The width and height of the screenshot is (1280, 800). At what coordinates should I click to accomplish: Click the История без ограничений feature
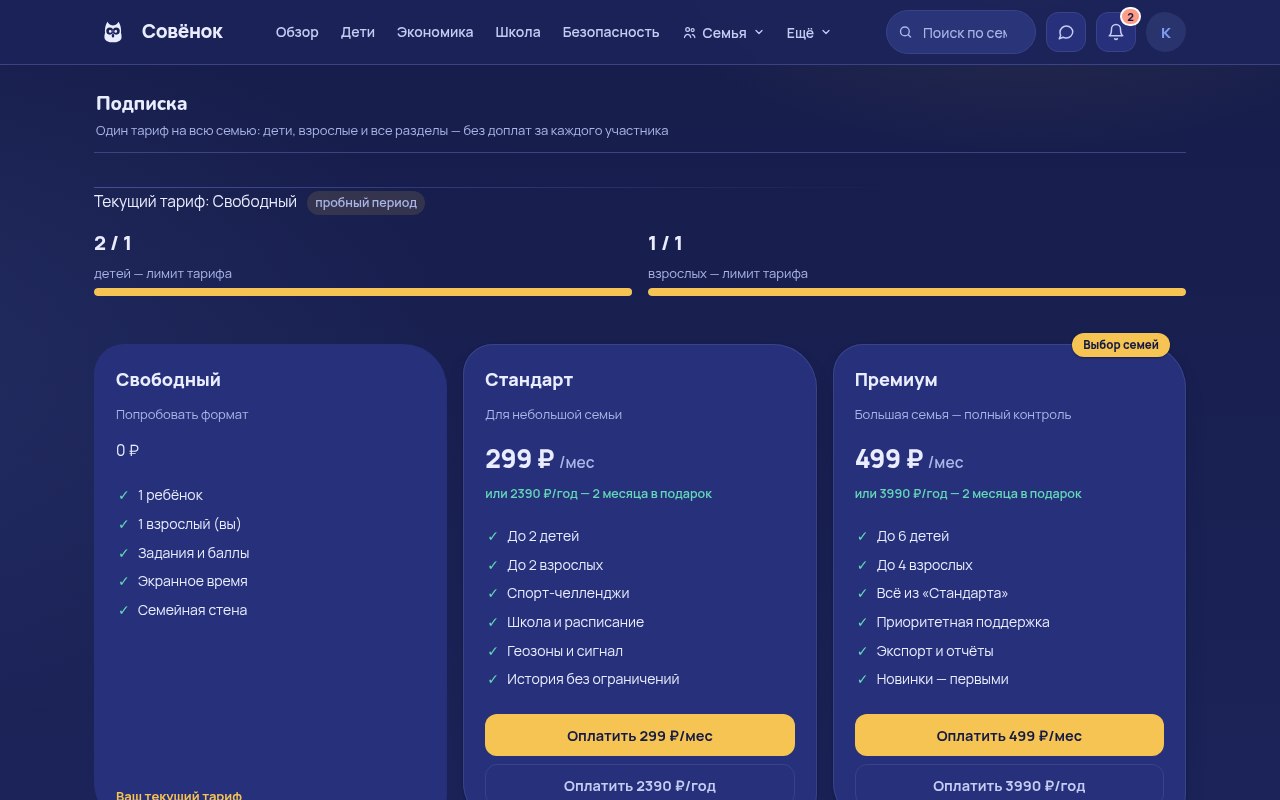click(x=593, y=679)
